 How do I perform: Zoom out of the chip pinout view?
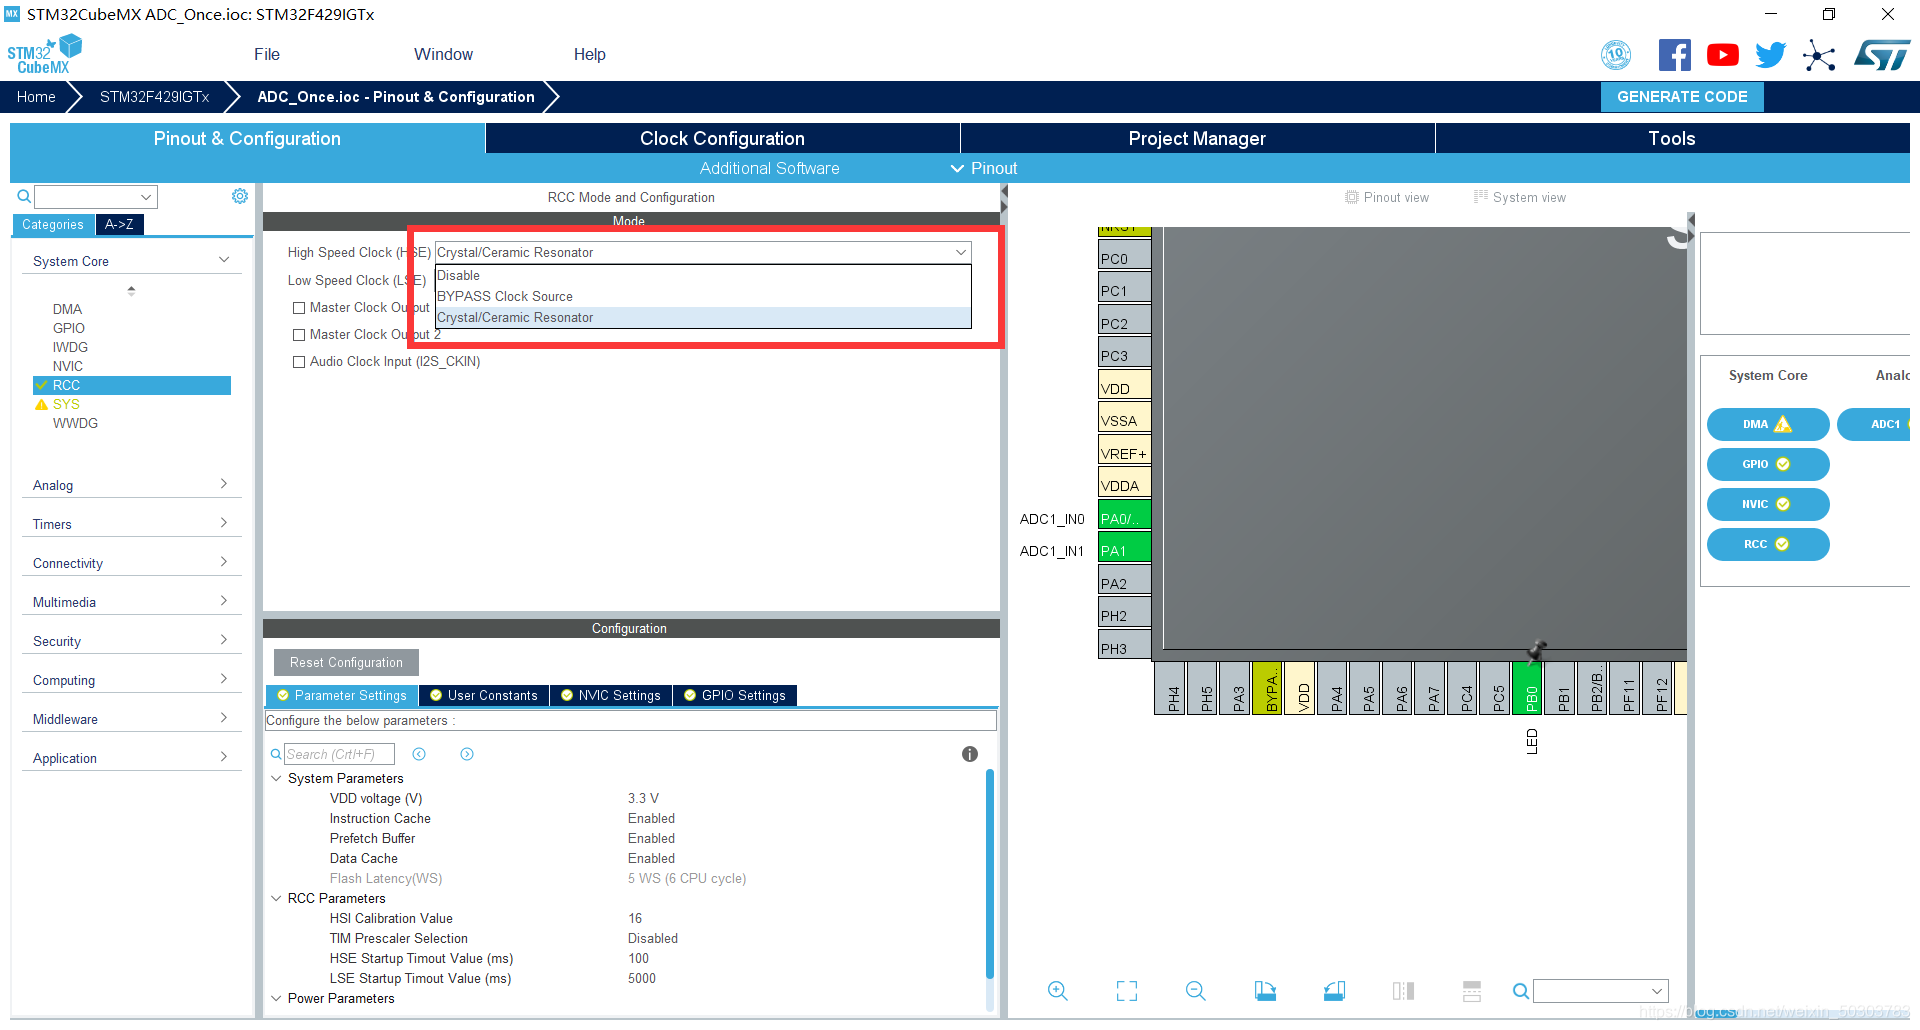1195,990
